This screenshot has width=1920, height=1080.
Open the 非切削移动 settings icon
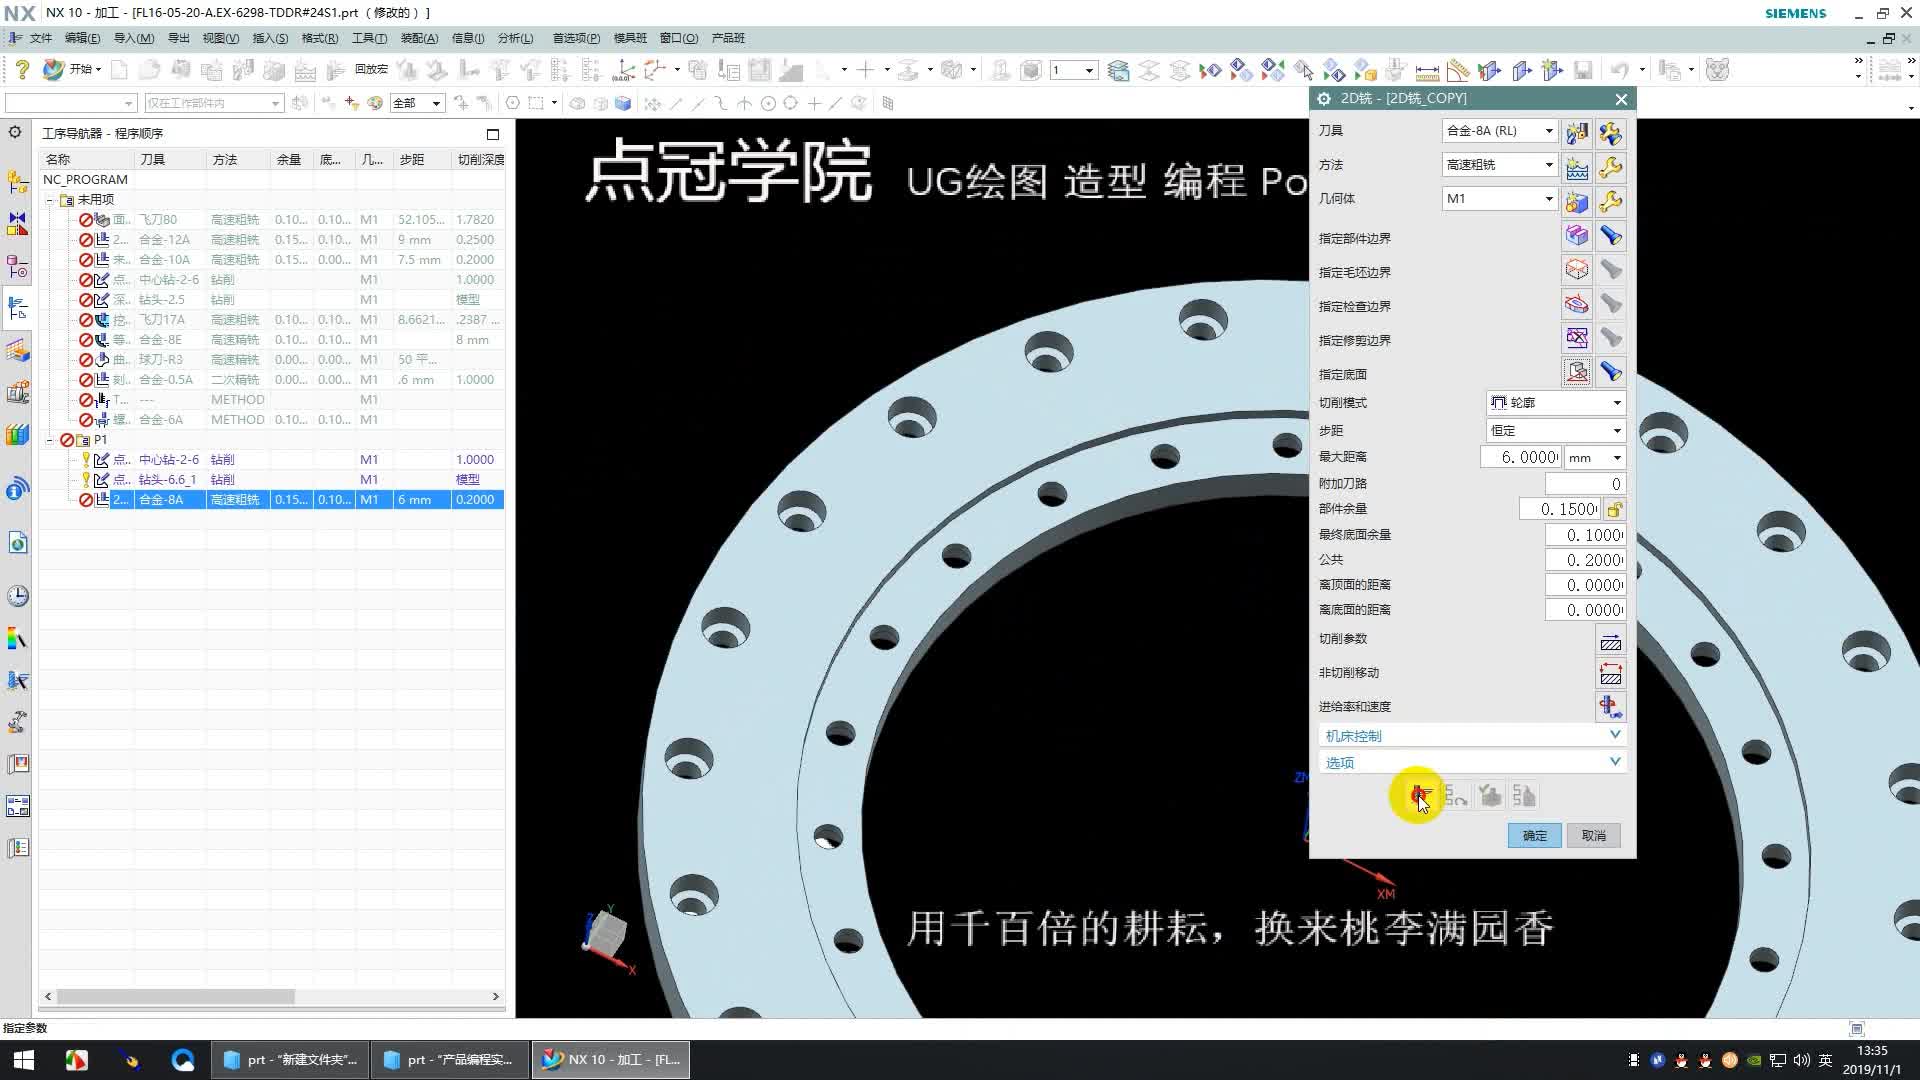[x=1610, y=673]
